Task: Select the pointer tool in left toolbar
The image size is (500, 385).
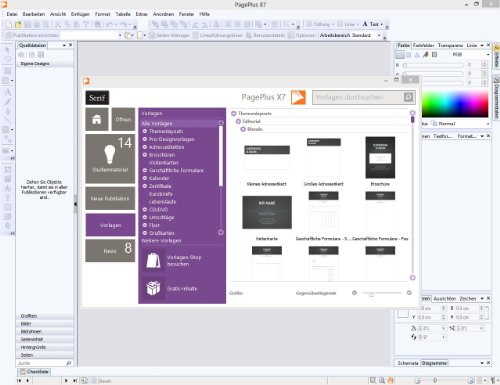Action: (x=7, y=50)
